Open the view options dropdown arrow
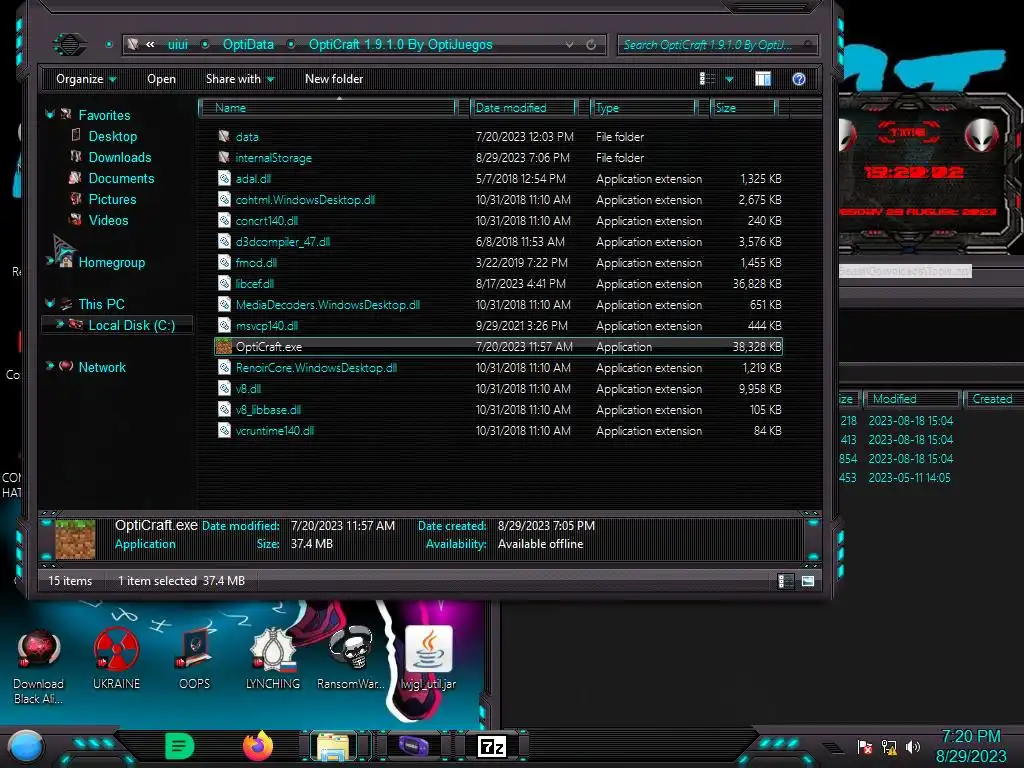Viewport: 1024px width, 768px height. [x=729, y=79]
